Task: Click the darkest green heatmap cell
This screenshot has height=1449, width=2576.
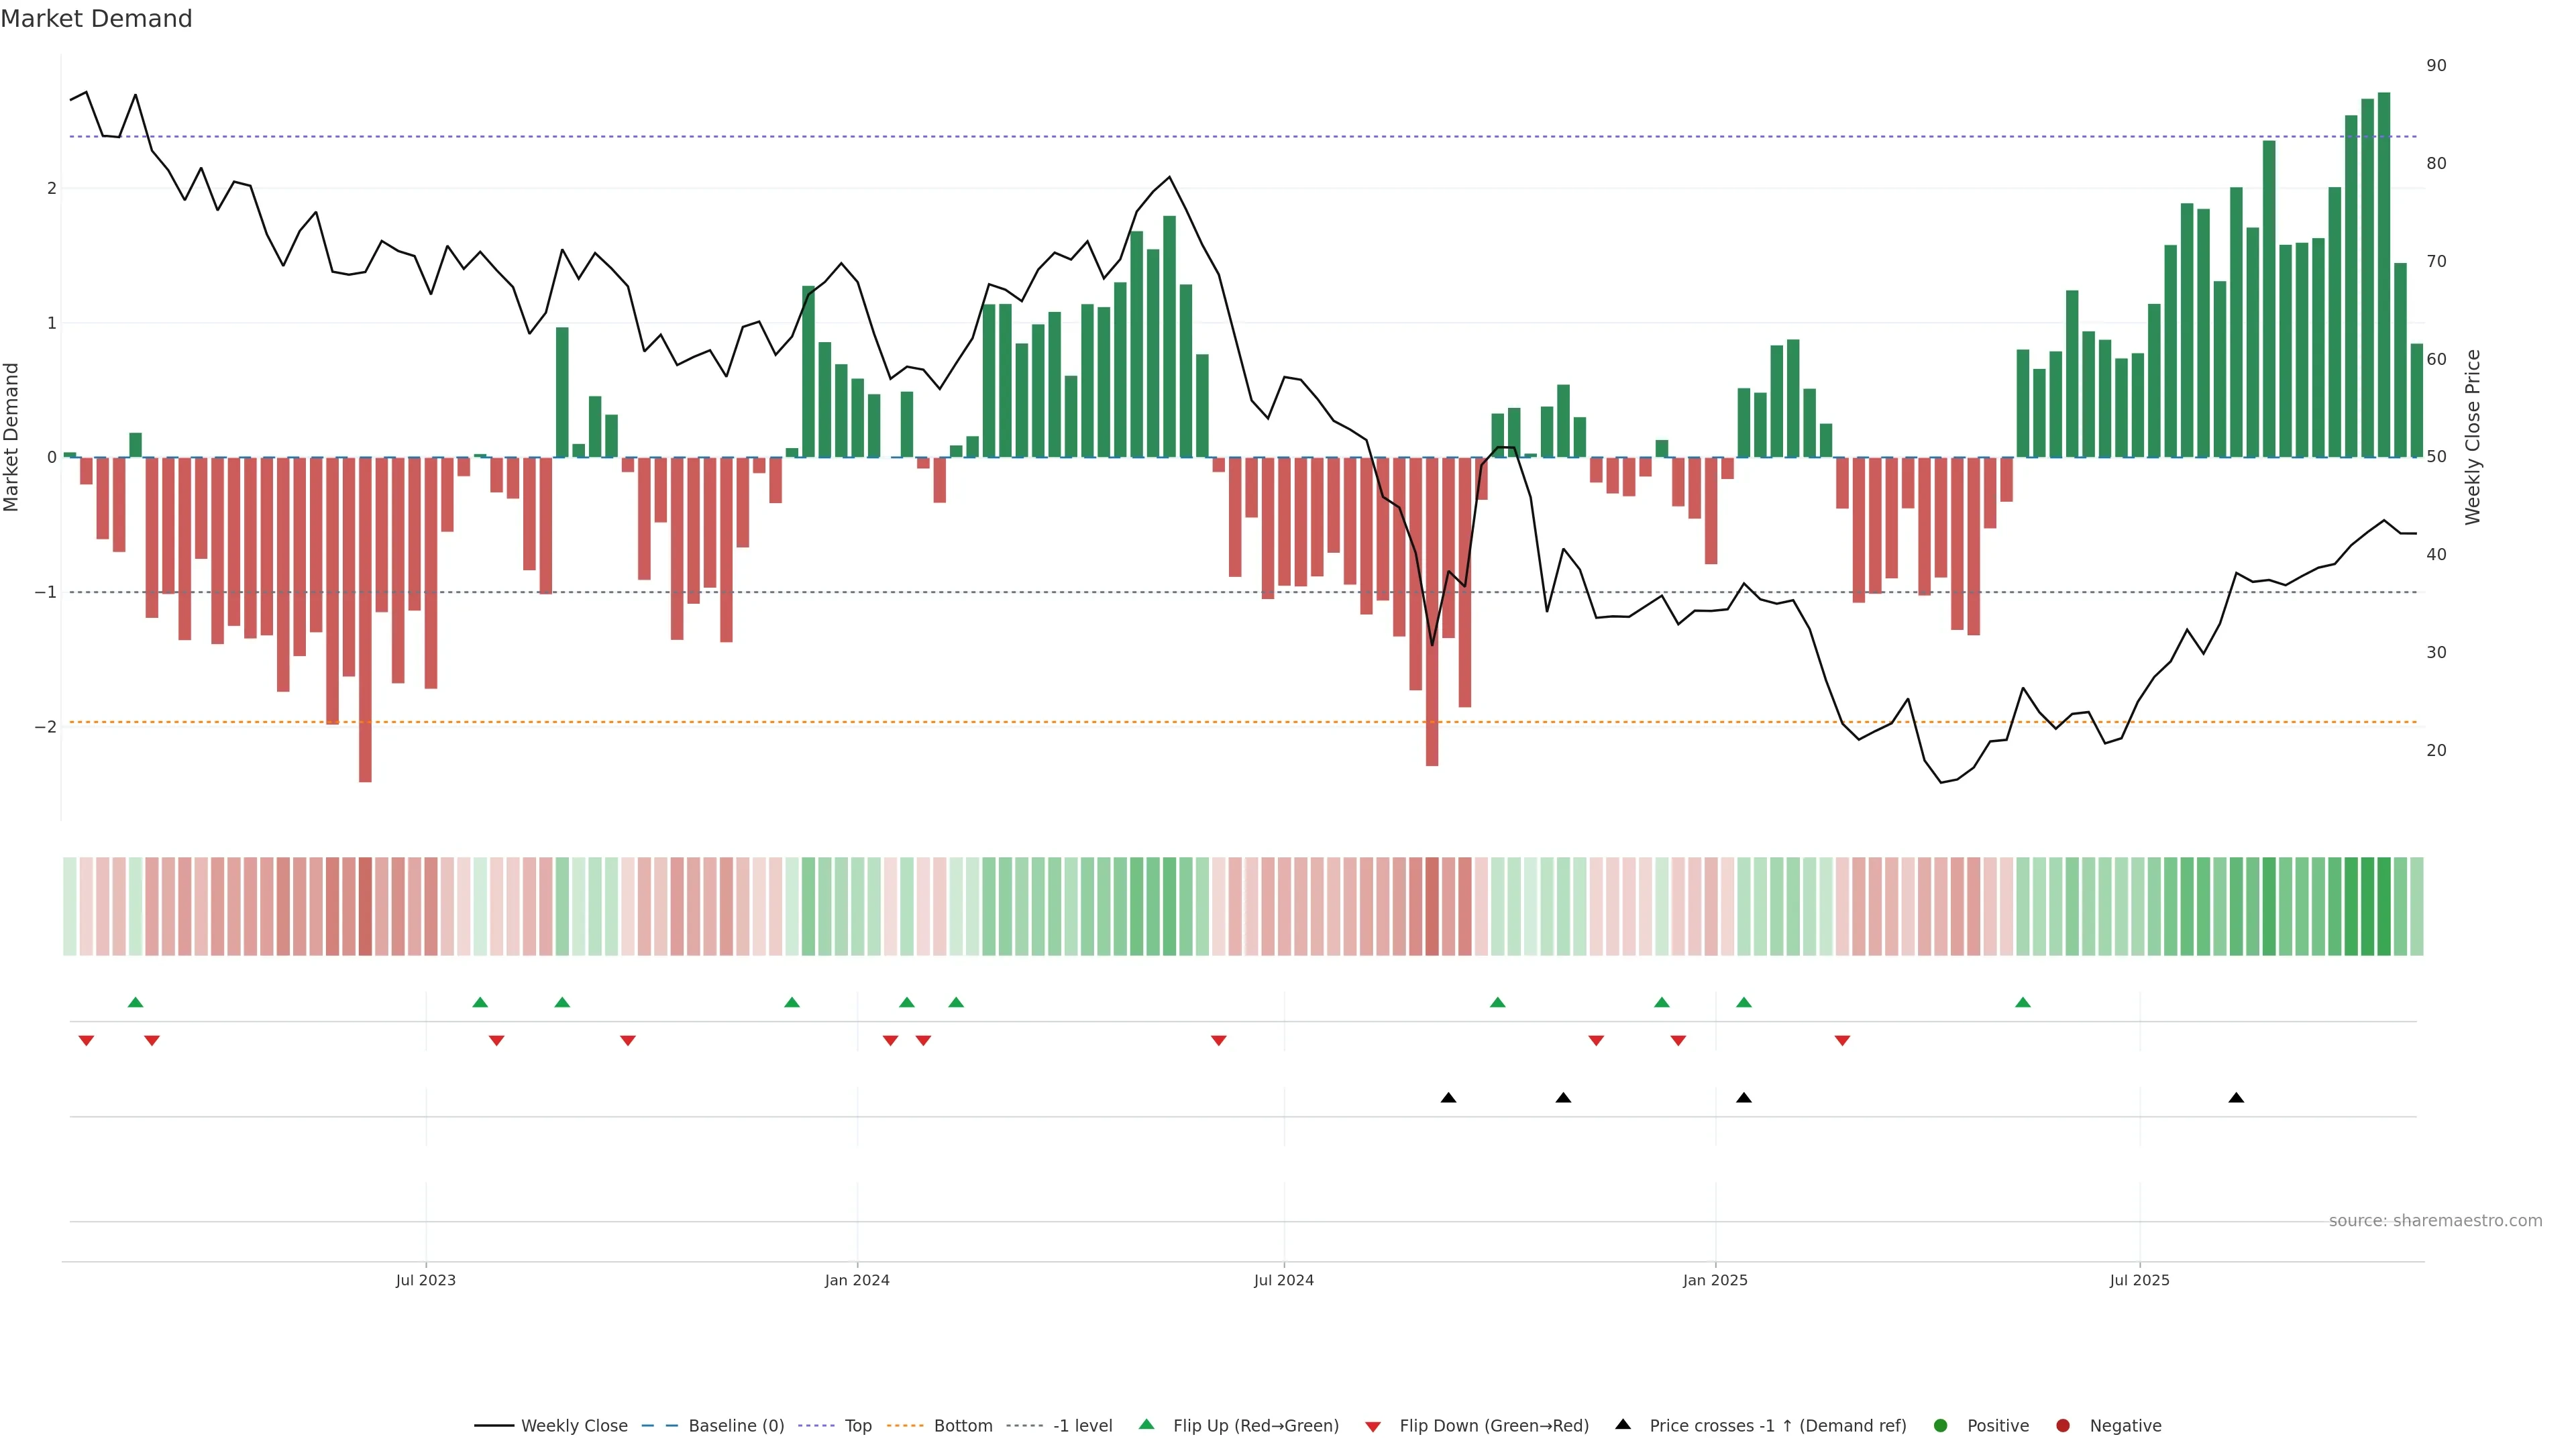Action: 2384,906
